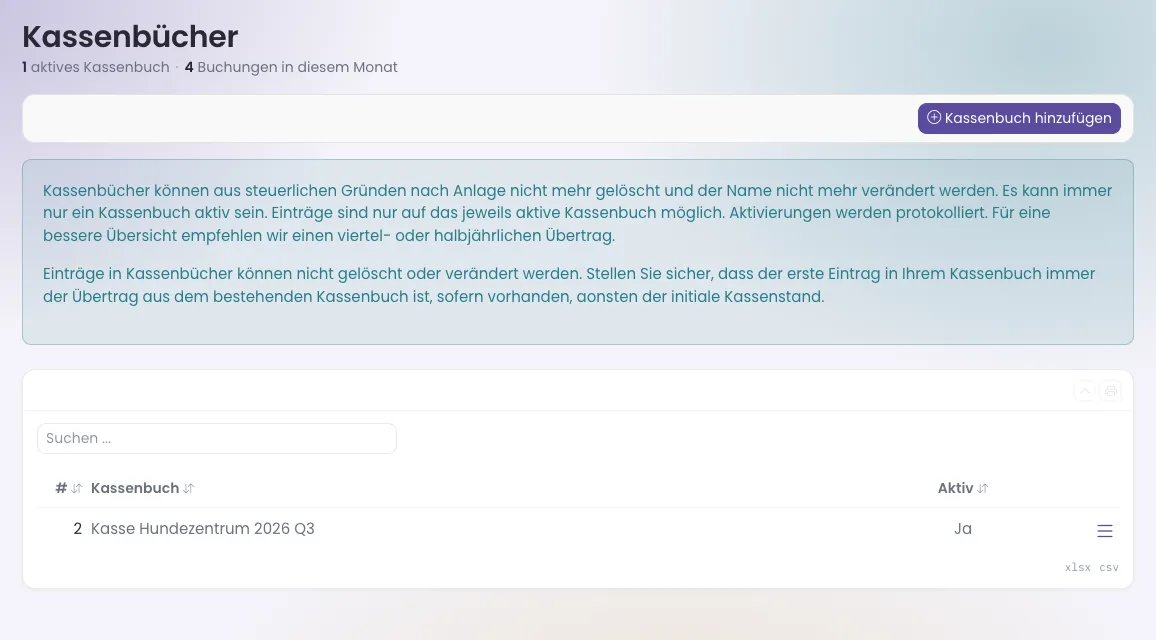Click the '4 Buchungen in diesem Monat' text

coord(290,67)
